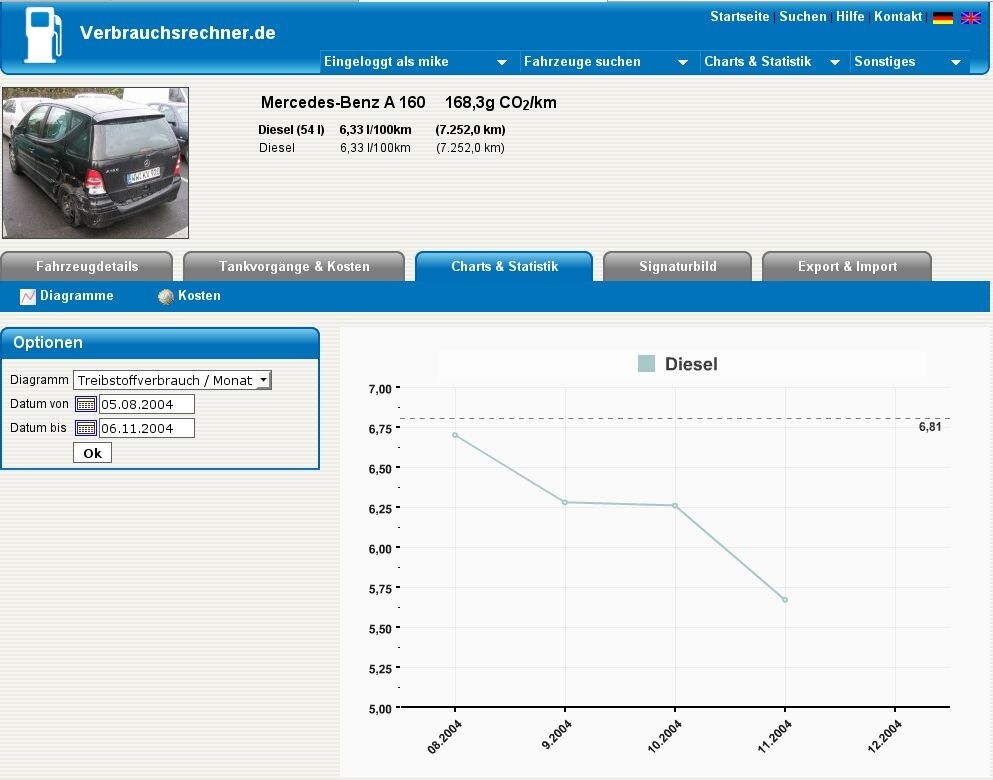Switch to the Fahrzeugdetails tab
Viewport: 993px width, 780px height.
click(87, 267)
